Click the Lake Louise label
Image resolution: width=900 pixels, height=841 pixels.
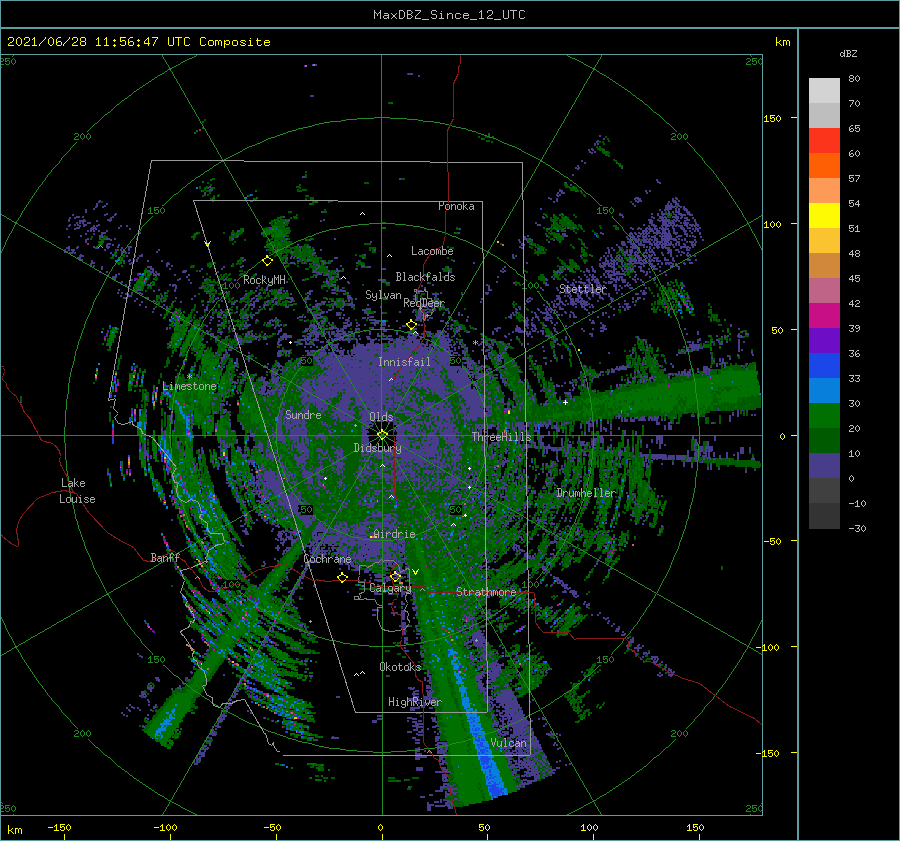click(77, 491)
